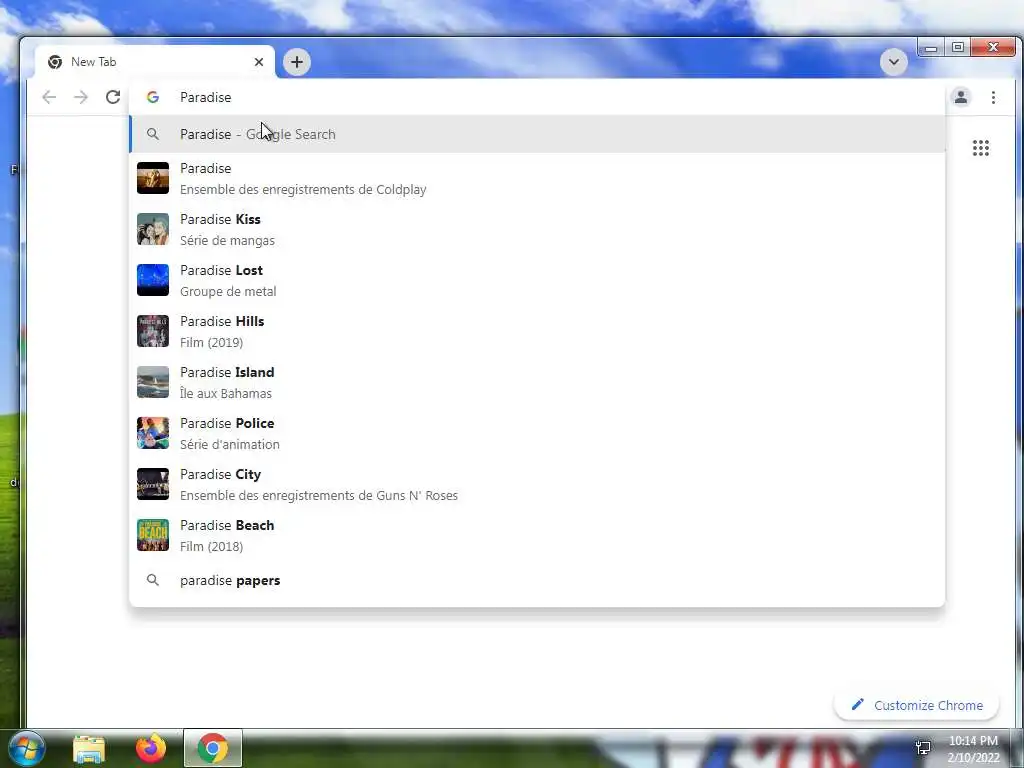Click the Paradise Hills poster thumbnail

click(x=153, y=331)
